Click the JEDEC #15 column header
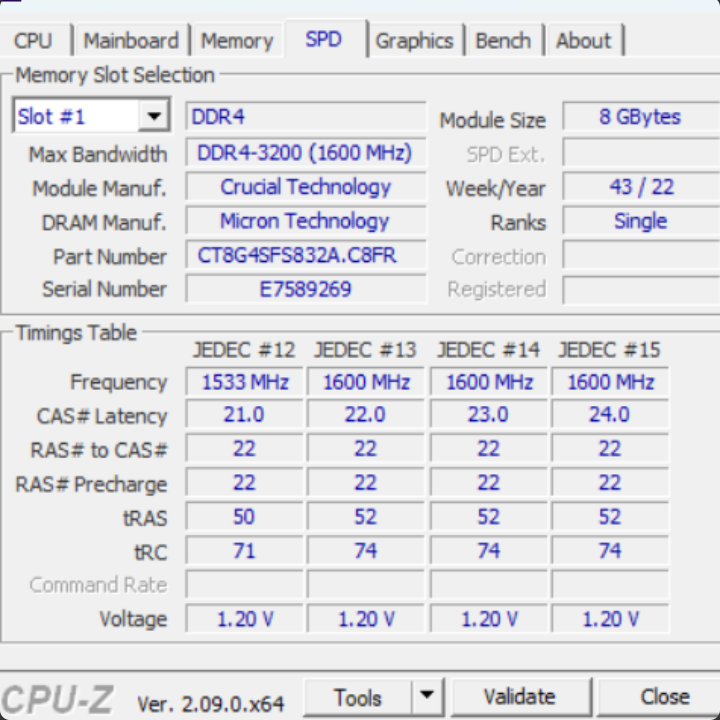The image size is (720, 720). (609, 350)
